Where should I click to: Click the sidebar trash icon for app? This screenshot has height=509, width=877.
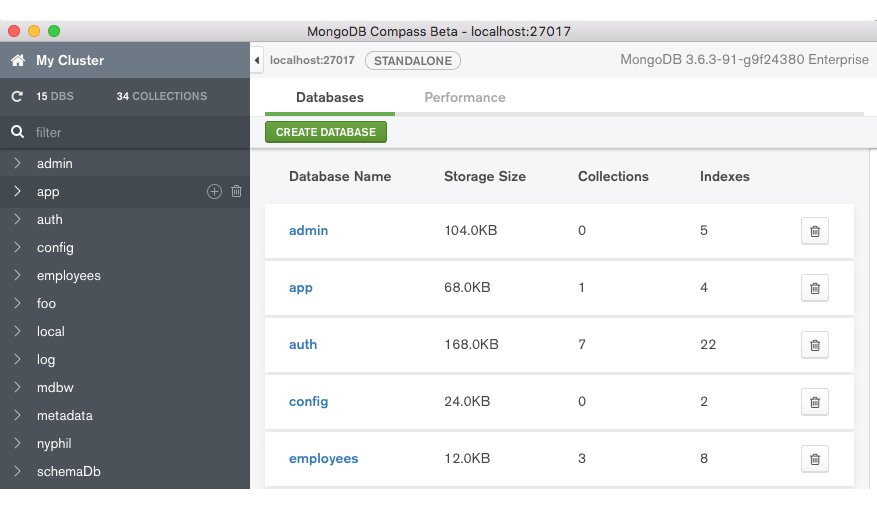(237, 191)
